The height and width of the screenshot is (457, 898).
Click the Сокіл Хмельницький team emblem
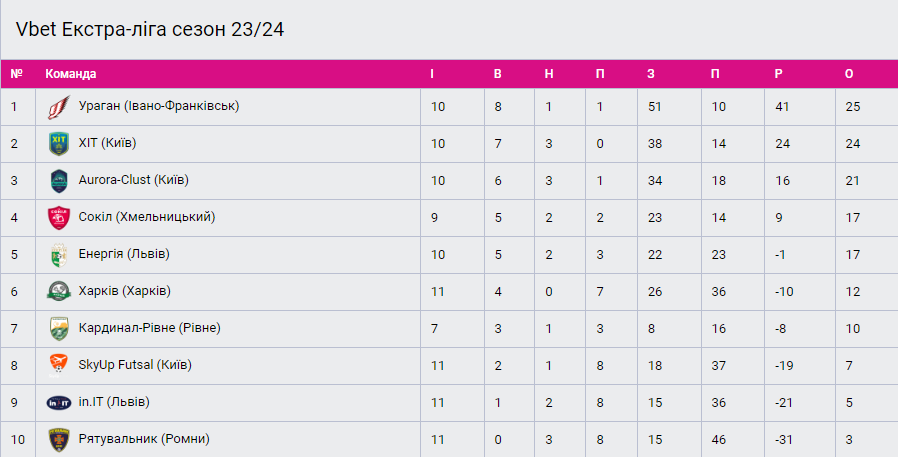(x=59, y=217)
